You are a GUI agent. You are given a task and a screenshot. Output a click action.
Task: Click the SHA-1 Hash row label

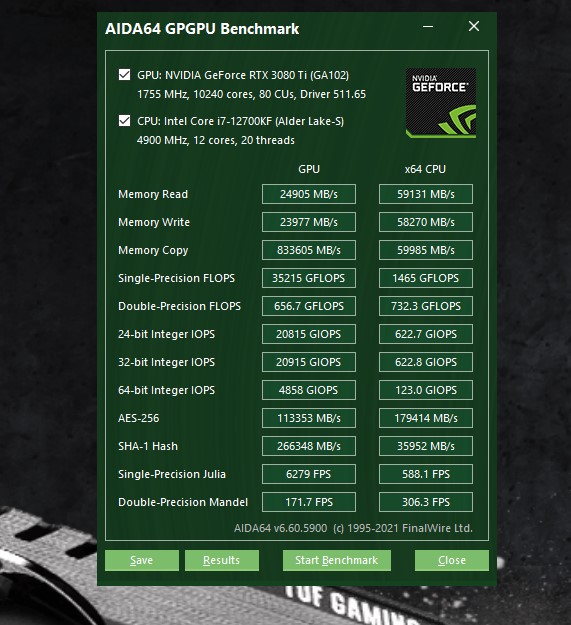(x=148, y=446)
